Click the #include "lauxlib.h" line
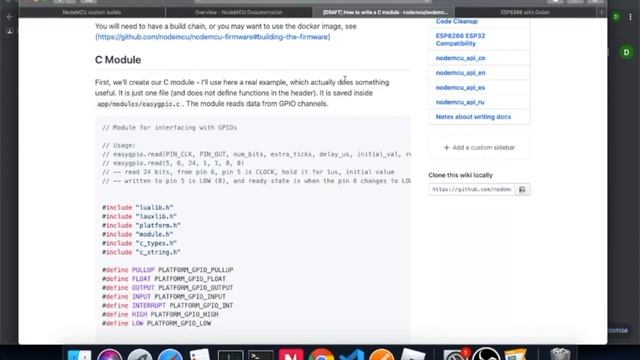 [139, 216]
